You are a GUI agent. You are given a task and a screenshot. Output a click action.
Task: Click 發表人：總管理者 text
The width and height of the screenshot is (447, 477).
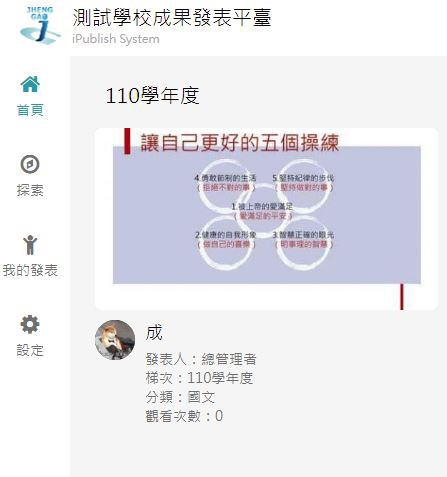coord(201,359)
